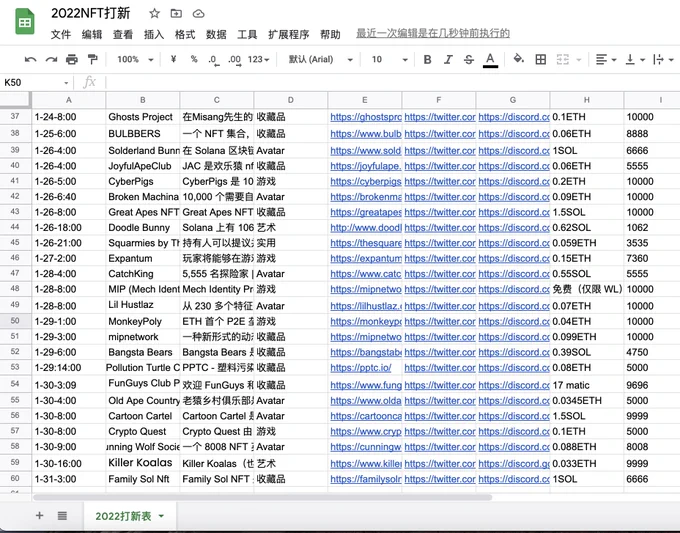Open CyberPigs website link
680x533 pixels.
366,181
